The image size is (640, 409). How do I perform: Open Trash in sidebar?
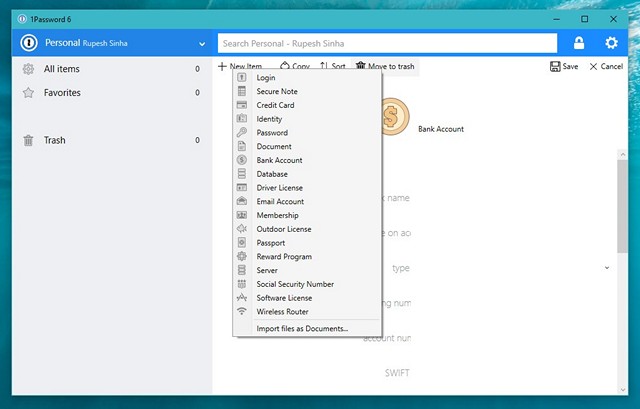(112, 140)
